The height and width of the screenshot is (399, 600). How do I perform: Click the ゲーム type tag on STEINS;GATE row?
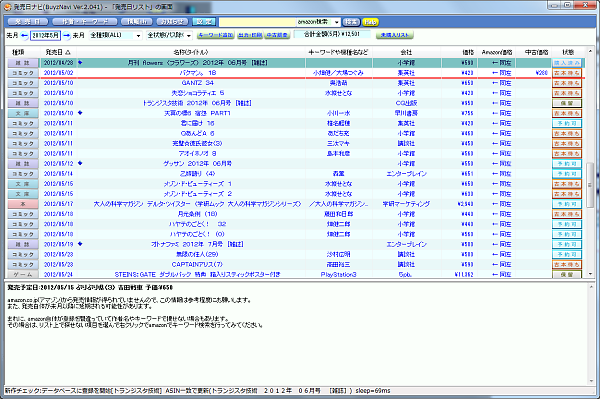(x=23, y=275)
